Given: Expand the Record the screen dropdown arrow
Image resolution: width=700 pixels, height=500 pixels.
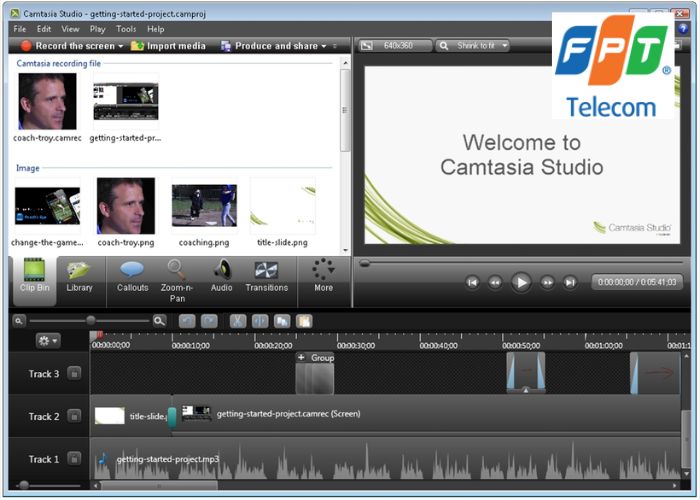Looking at the screenshot, I should 121,46.
